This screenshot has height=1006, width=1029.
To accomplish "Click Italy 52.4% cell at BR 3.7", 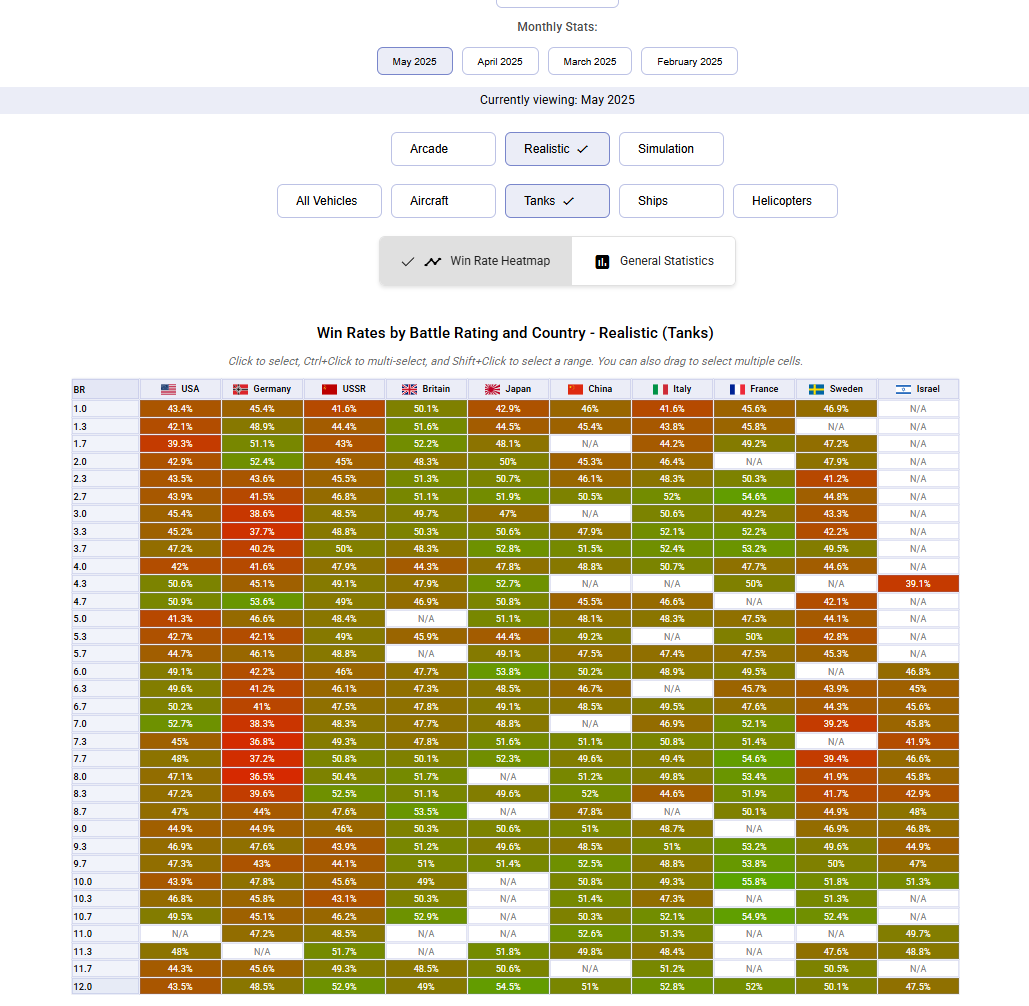I will [672, 549].
